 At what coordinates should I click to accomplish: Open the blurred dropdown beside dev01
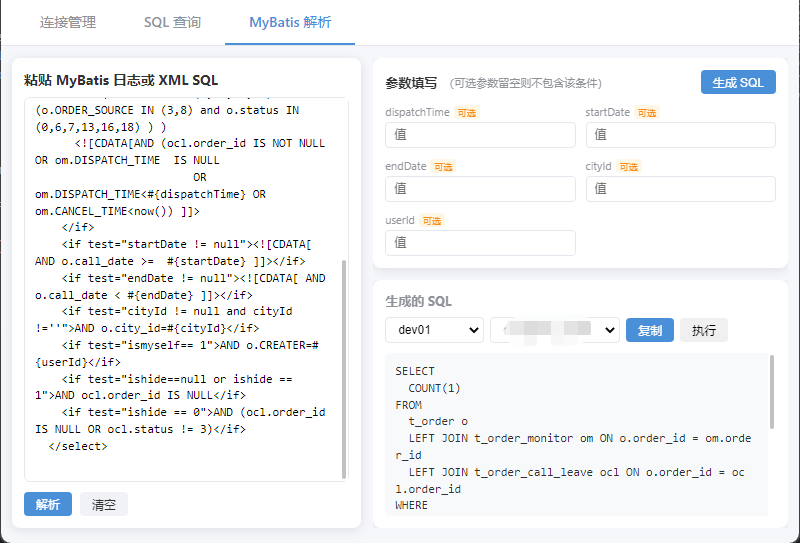tap(554, 330)
